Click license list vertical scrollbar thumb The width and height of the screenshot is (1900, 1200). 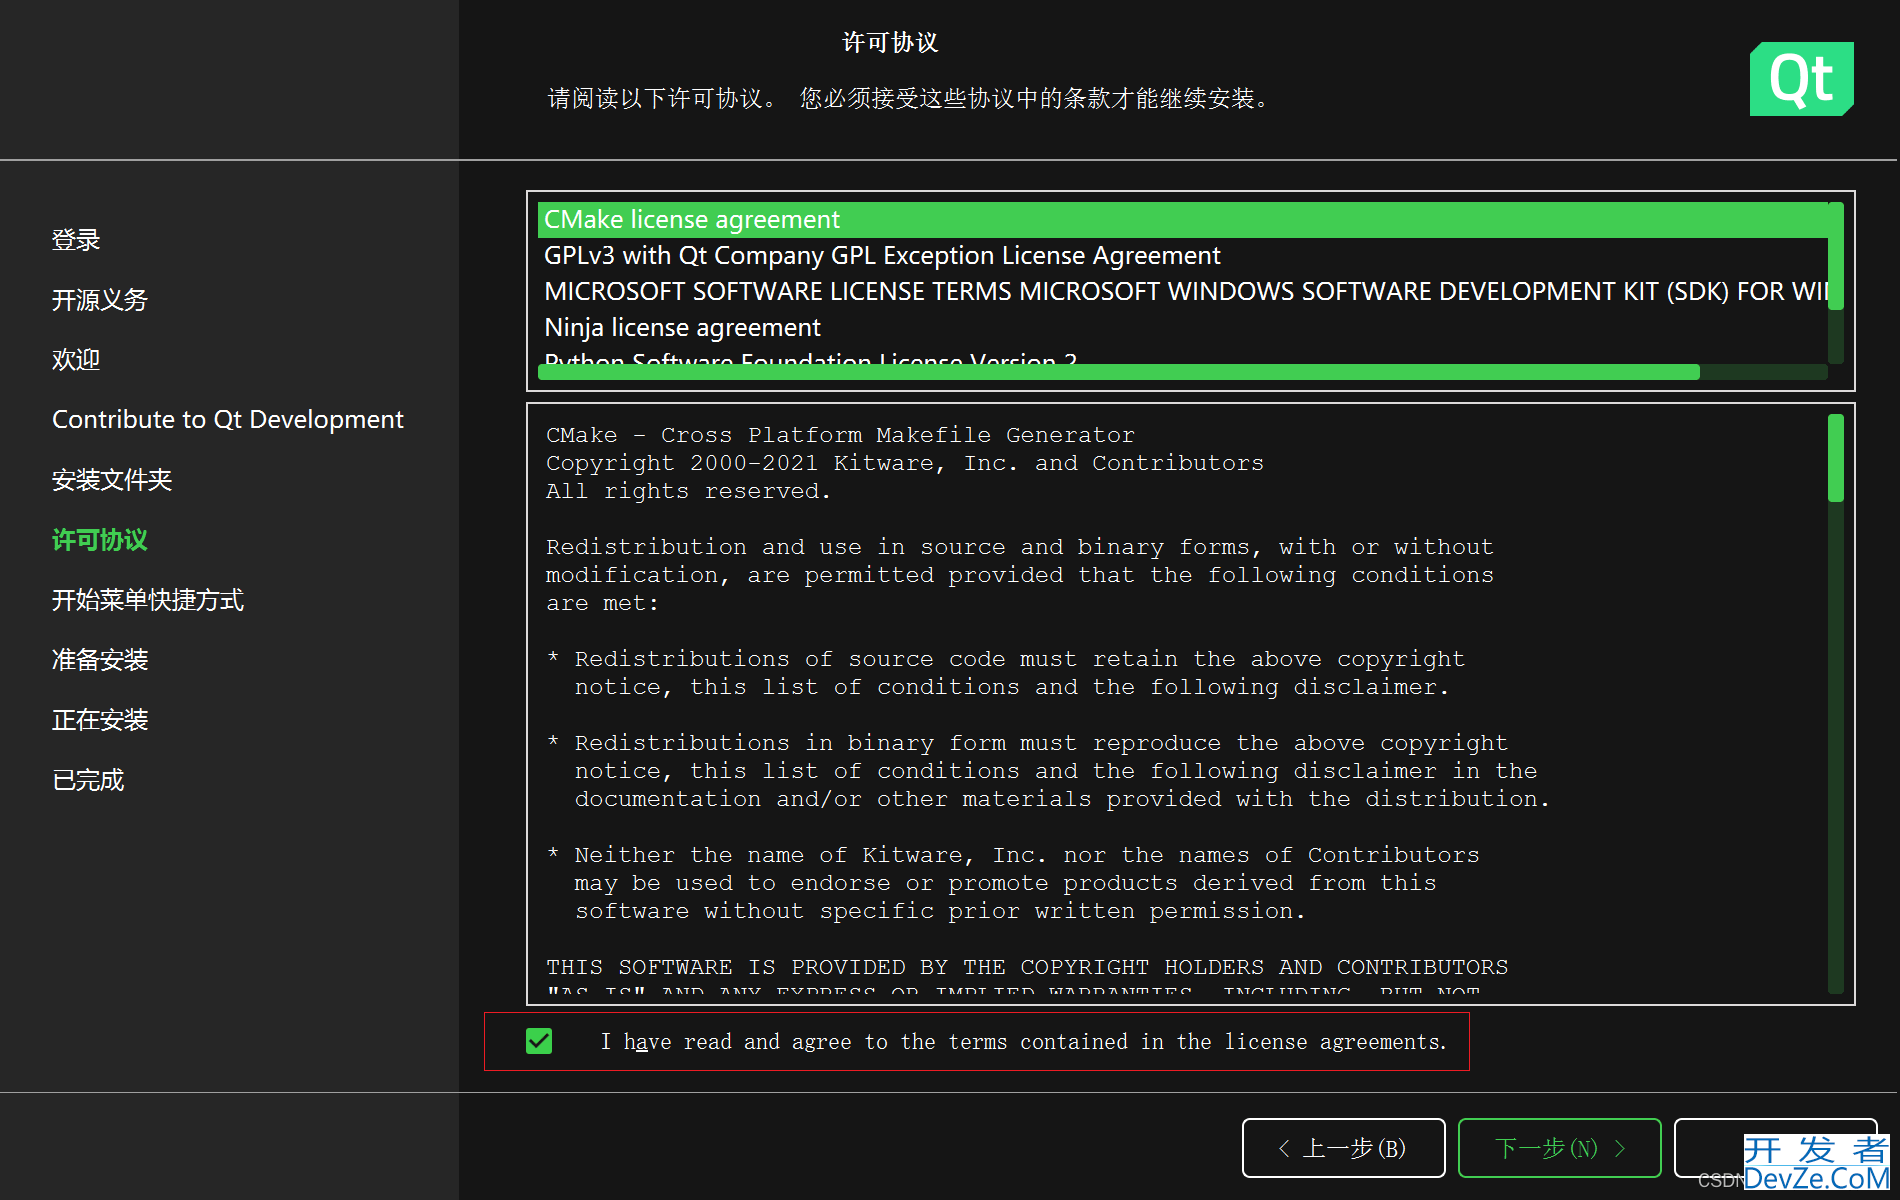pyautogui.click(x=1836, y=257)
